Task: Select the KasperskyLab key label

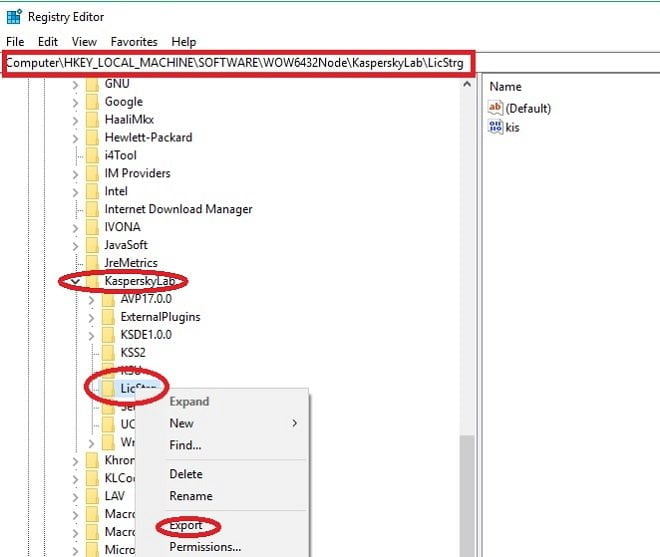Action: 140,281
